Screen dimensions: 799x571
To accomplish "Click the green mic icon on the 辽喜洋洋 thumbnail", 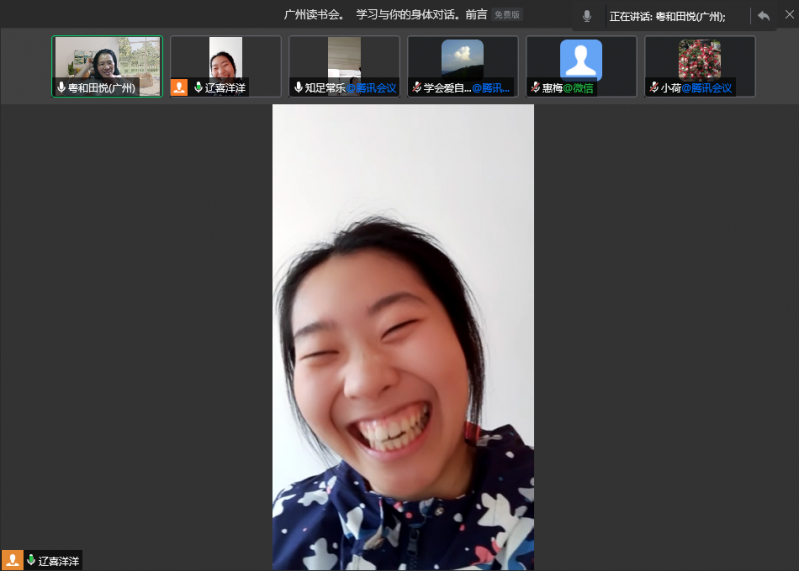I will (197, 88).
